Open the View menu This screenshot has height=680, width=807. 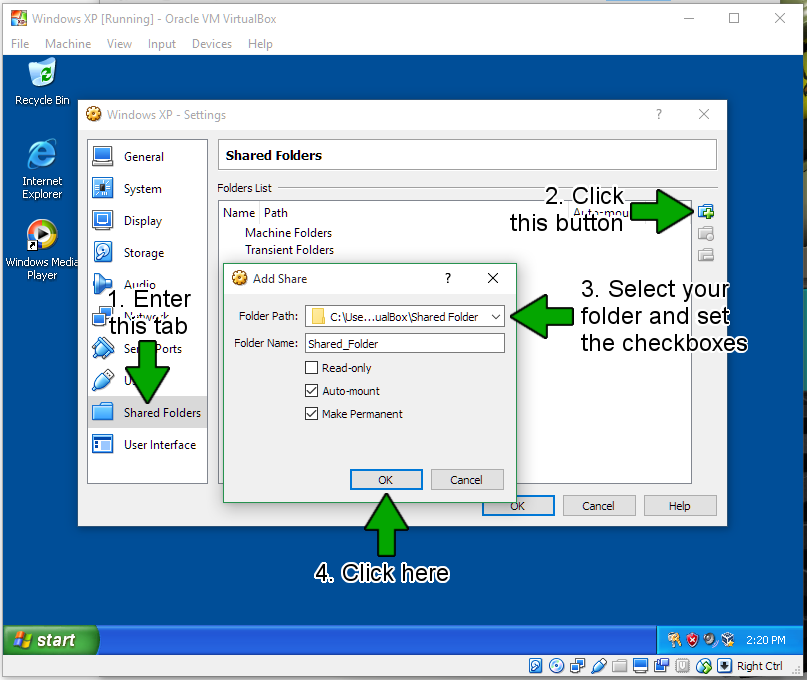[119, 44]
